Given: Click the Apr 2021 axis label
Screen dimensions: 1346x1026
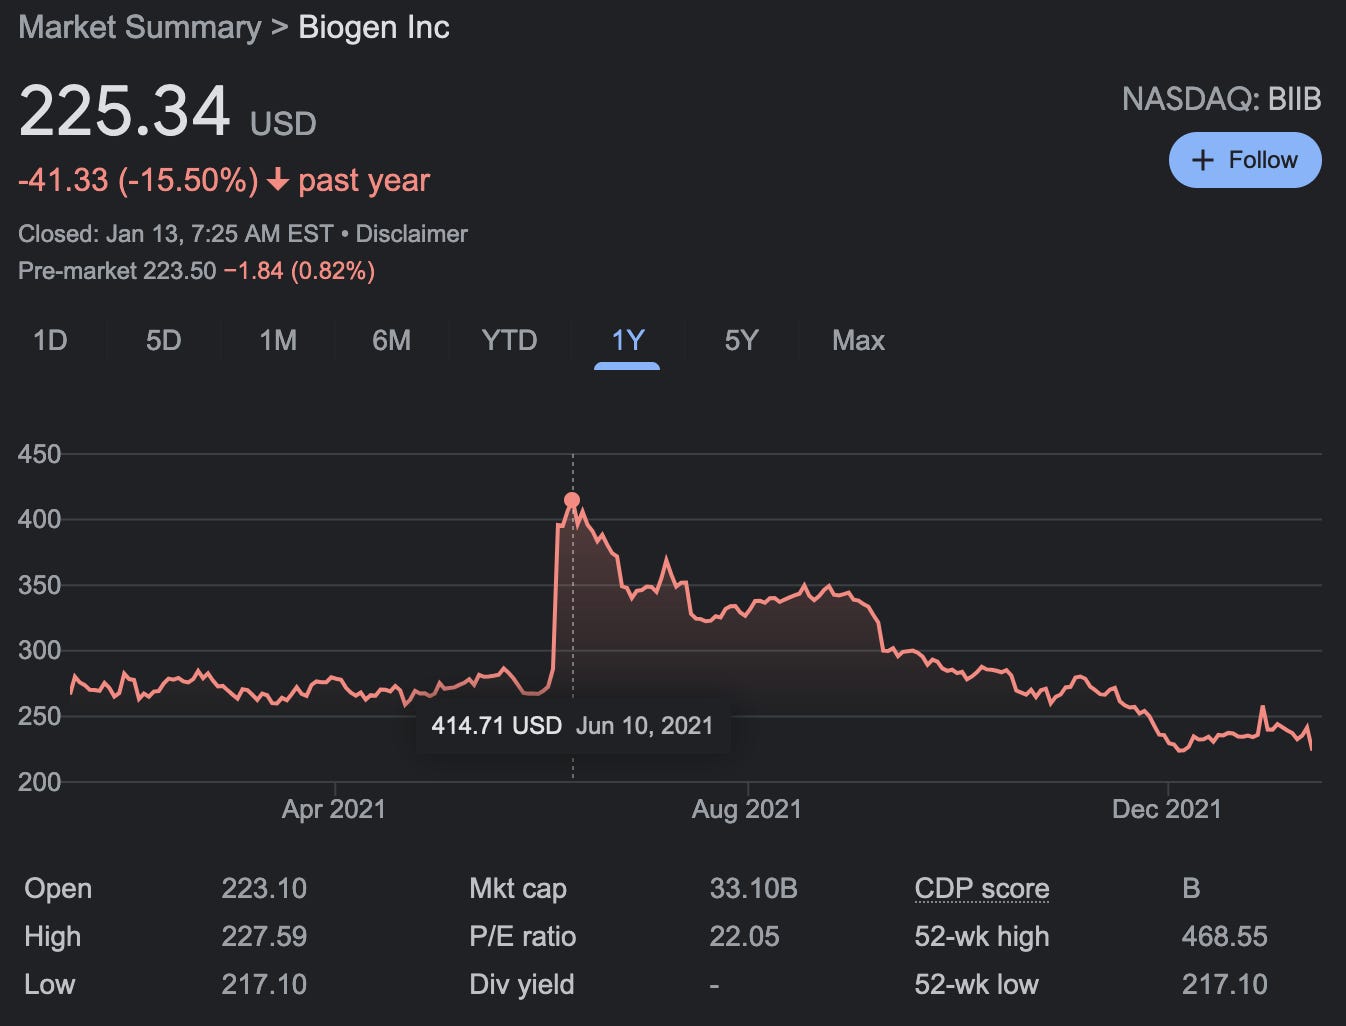Looking at the screenshot, I should (334, 809).
